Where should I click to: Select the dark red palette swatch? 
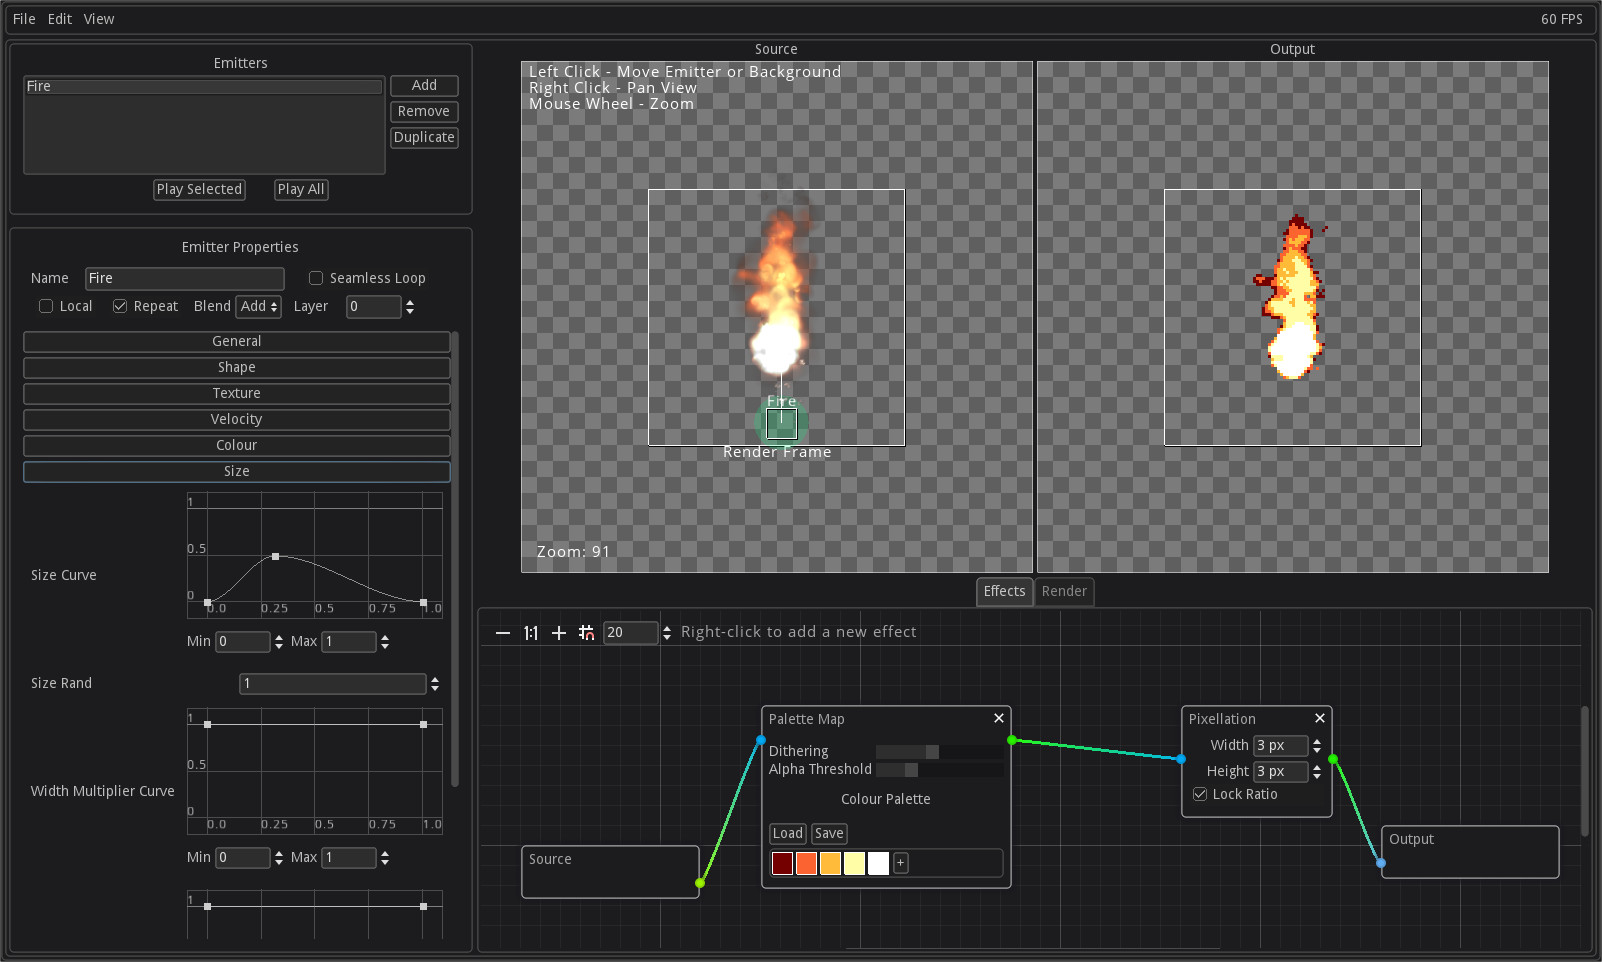click(x=781, y=863)
